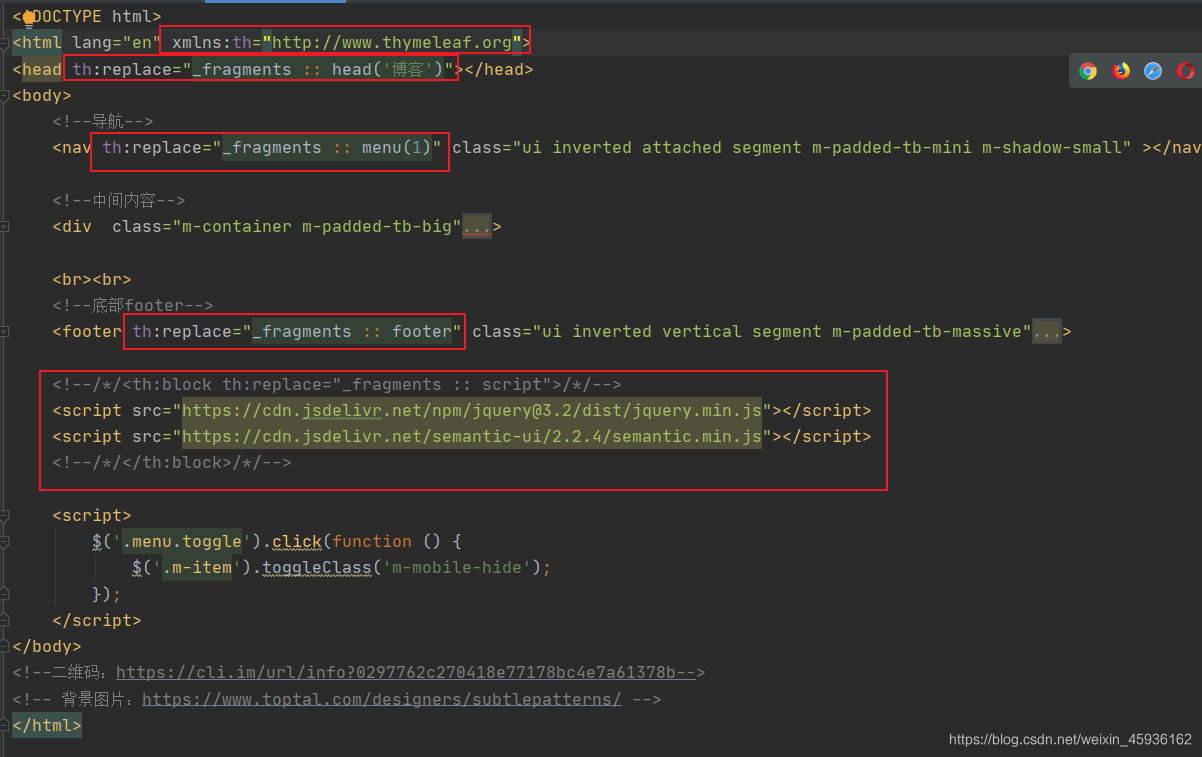This screenshot has width=1202, height=757.
Task: Click the lang="en" attribute
Action: click(117, 43)
